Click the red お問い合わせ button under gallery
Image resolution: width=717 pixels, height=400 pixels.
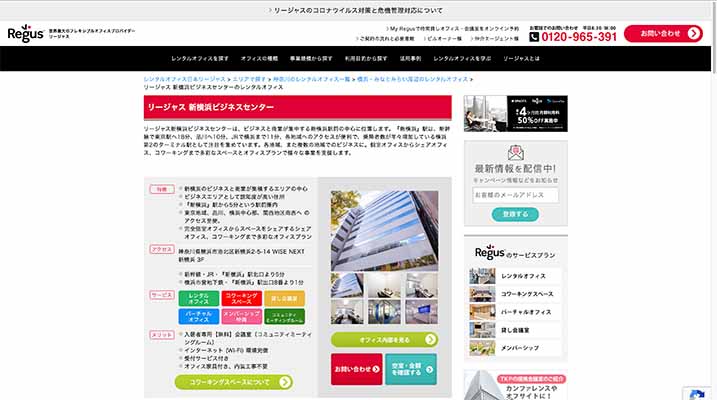(x=357, y=369)
